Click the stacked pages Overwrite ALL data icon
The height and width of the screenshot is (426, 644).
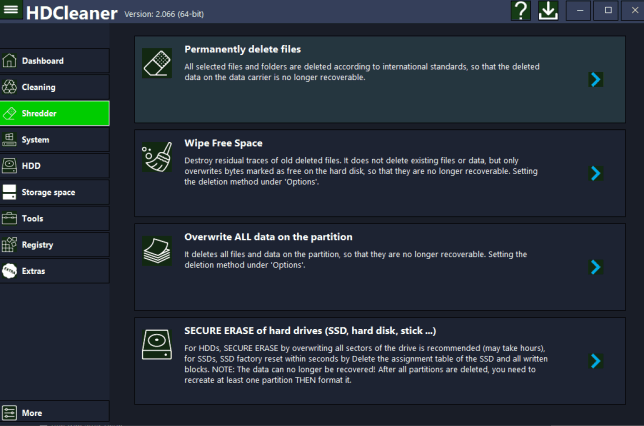[157, 250]
